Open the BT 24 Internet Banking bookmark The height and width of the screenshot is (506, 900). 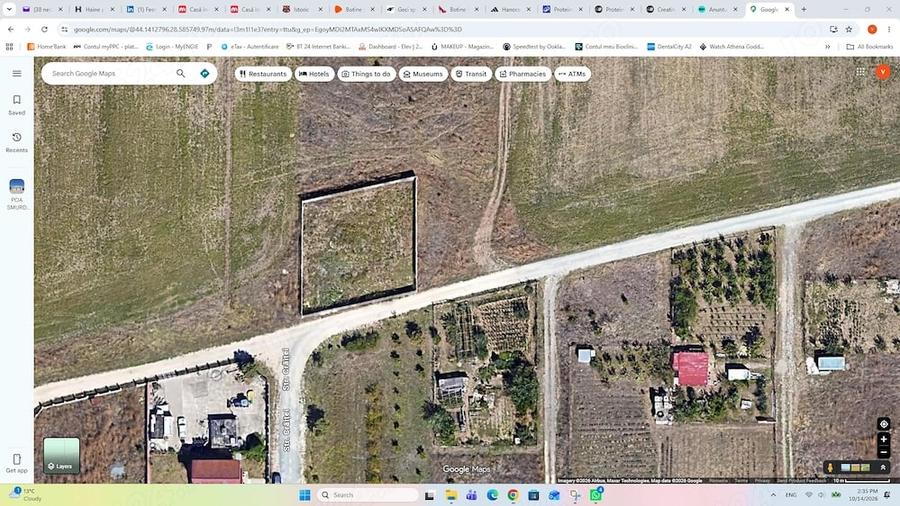[x=318, y=46]
